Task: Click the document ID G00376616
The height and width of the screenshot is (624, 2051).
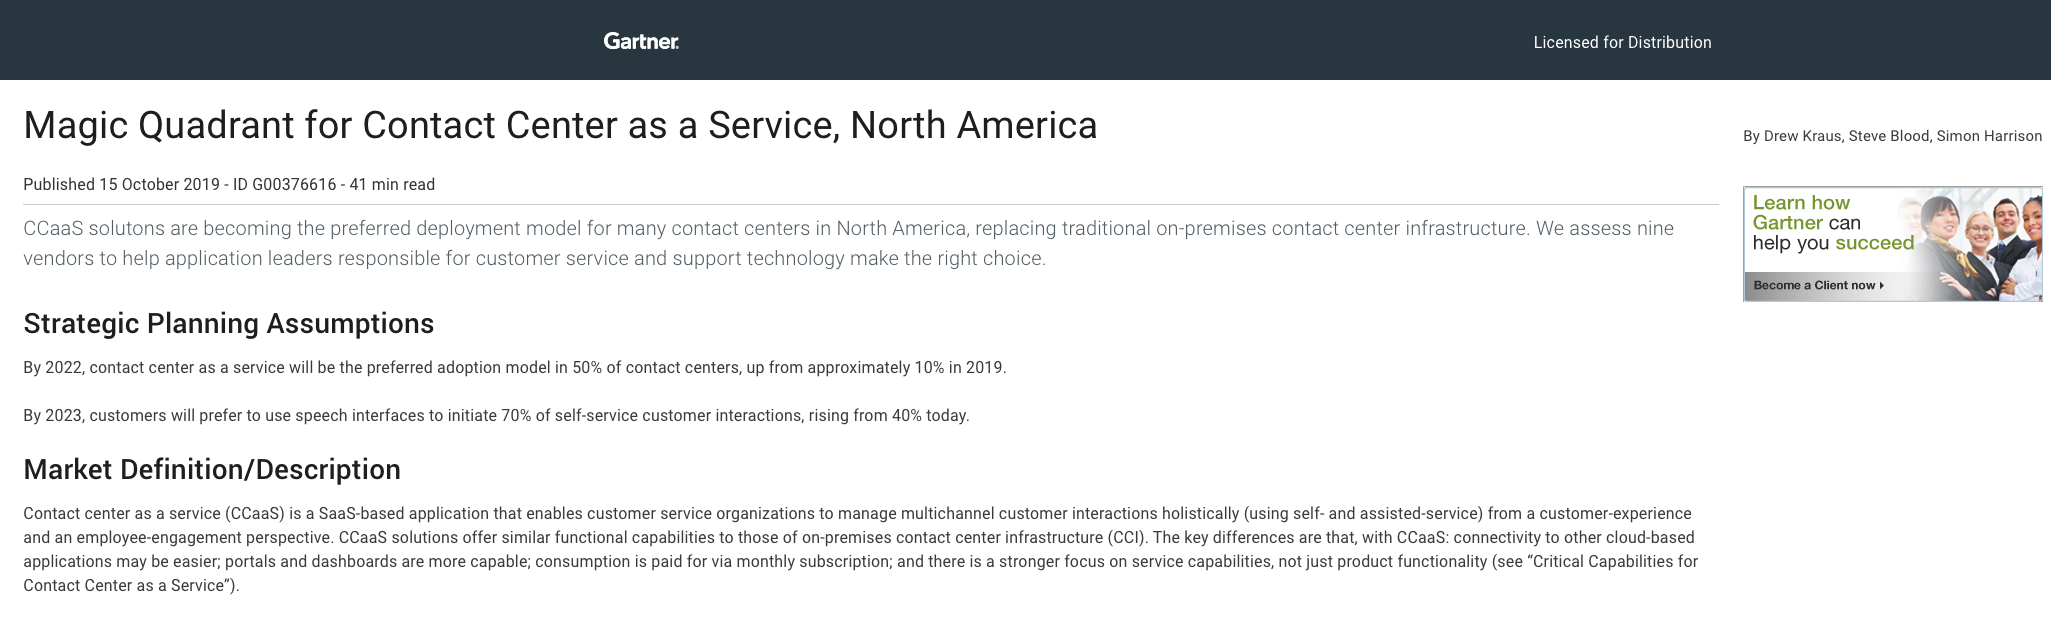Action: coord(284,184)
